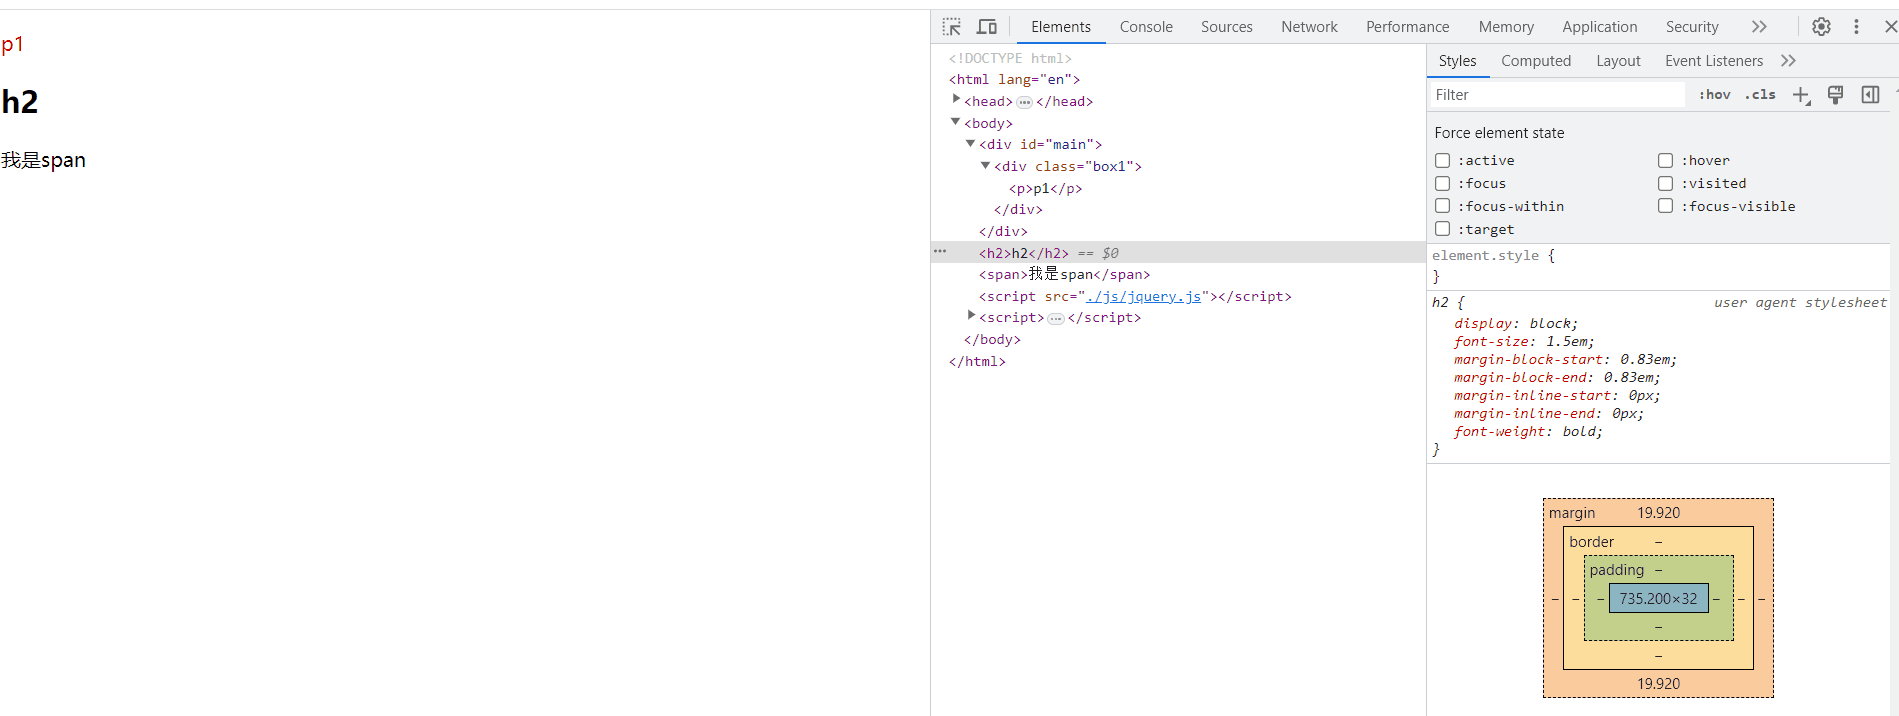Click the red p1 paragraph on page
Screen dimensions: 1899x716
(12, 44)
